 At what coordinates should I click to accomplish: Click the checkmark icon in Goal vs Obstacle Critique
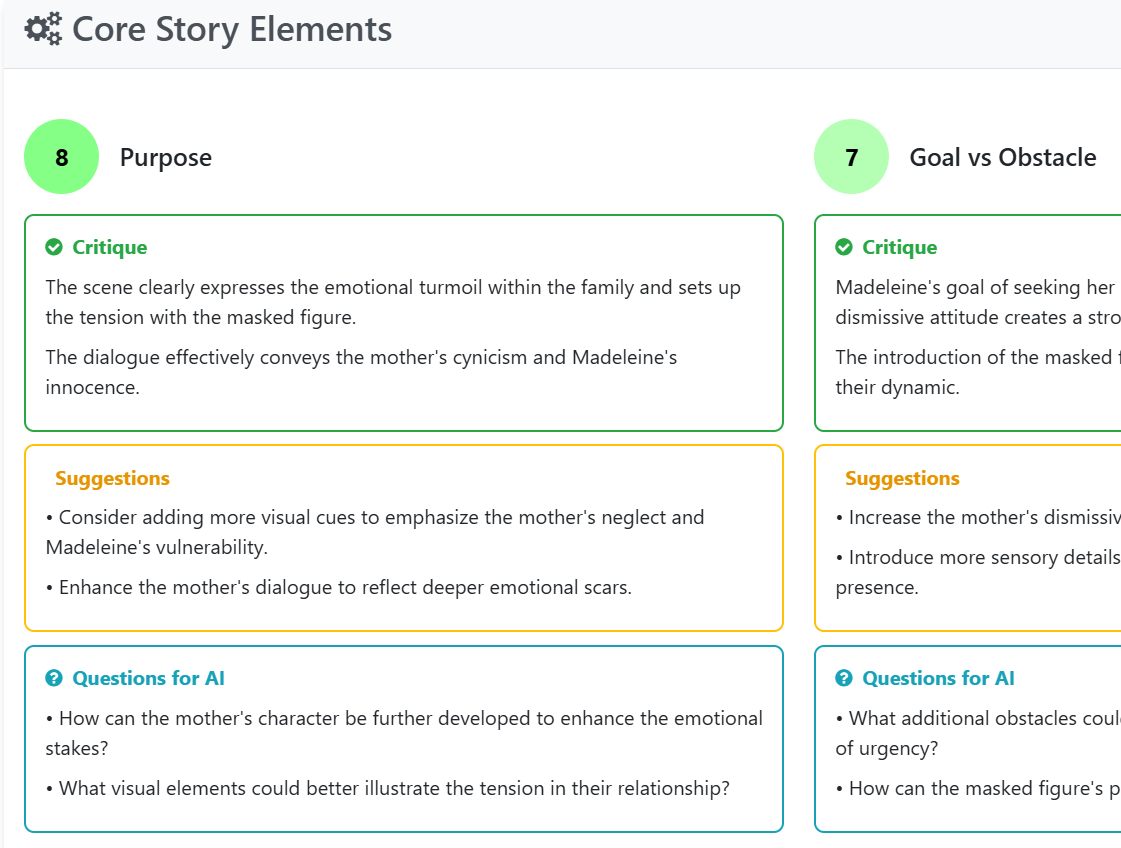(844, 247)
